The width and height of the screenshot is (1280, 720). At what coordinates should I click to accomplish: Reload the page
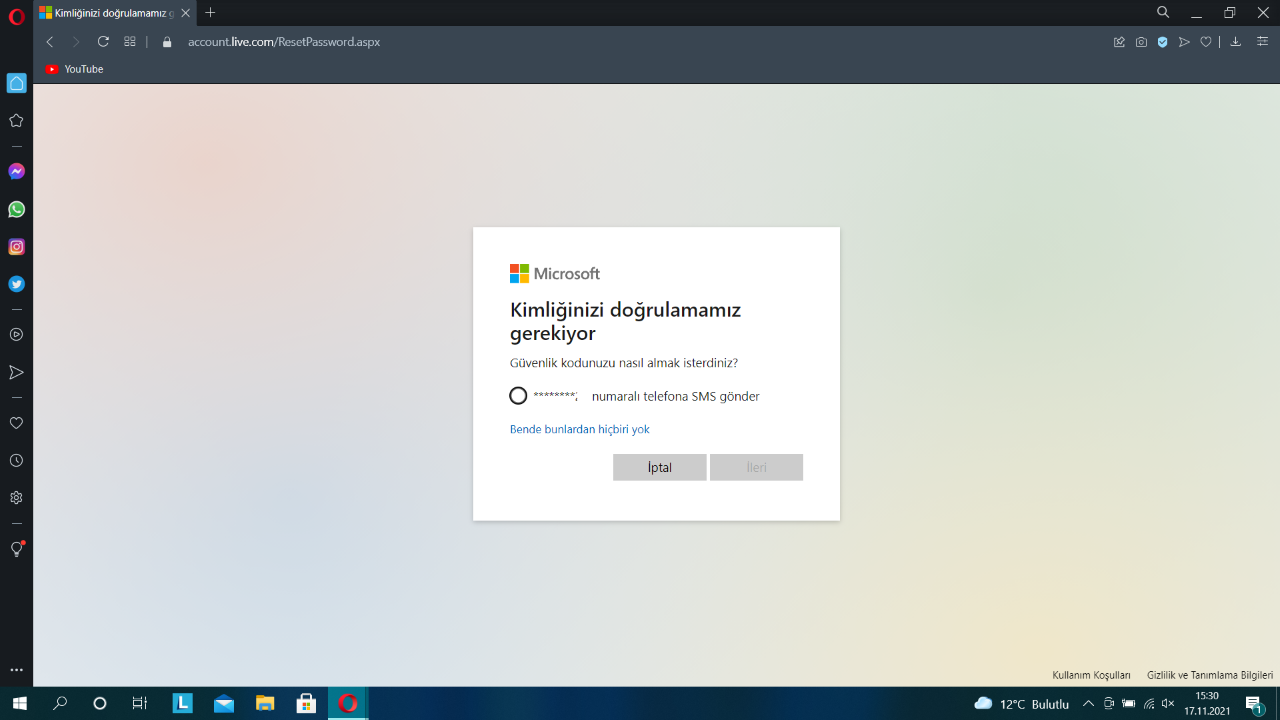(103, 42)
